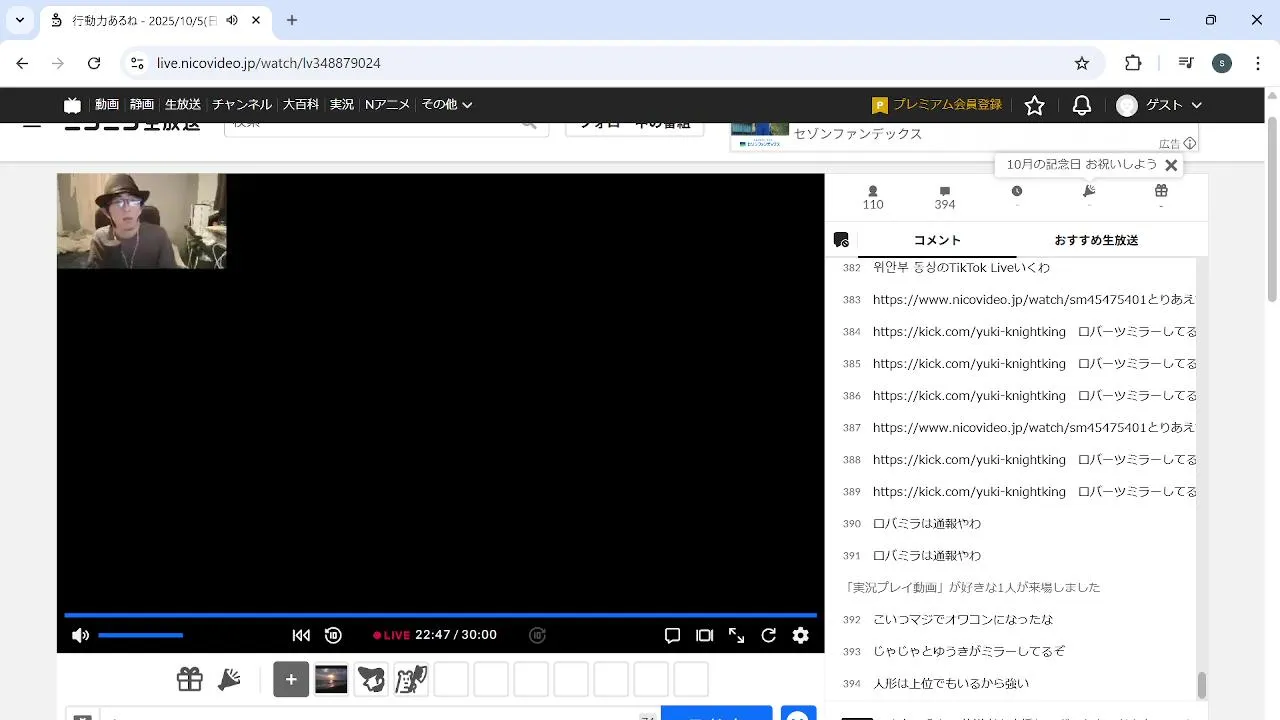1280x720 pixels.
Task: Open player settings gear
Action: click(x=801, y=635)
